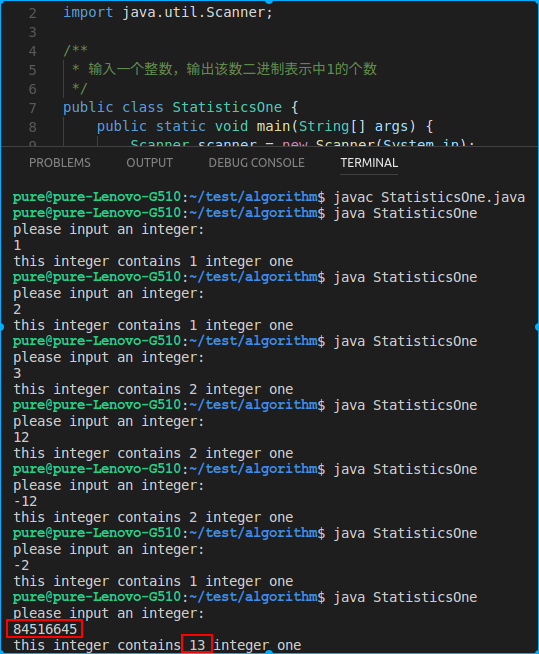
Task: Click "java.util.Scanner;" in the import line
Action: click(198, 13)
